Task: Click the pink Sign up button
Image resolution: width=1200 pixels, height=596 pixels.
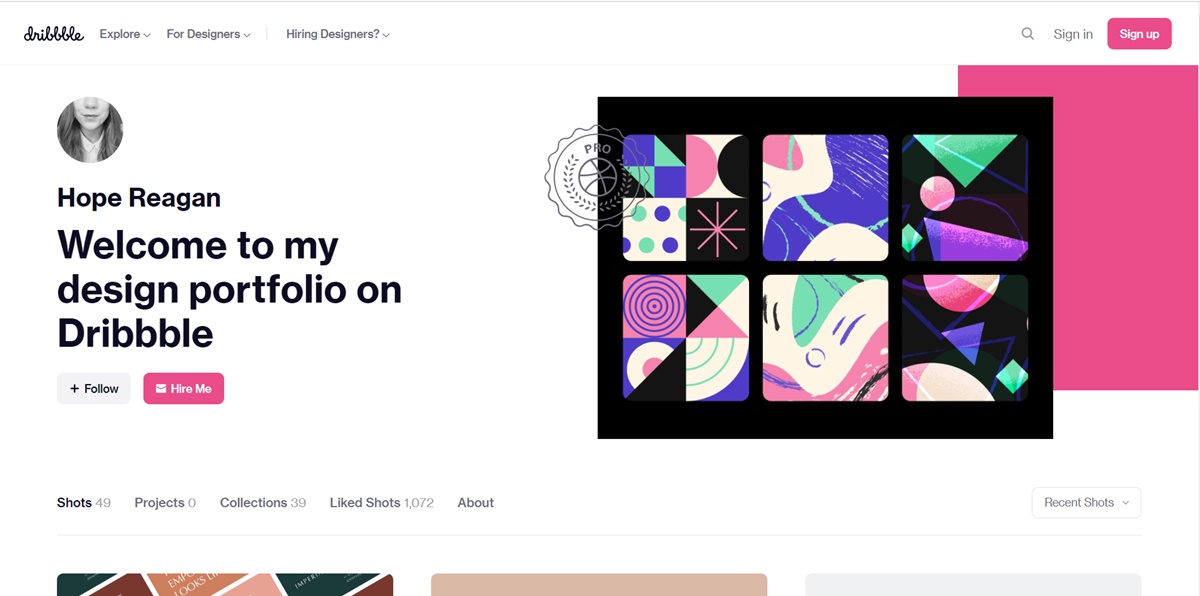Action: 1139,34
